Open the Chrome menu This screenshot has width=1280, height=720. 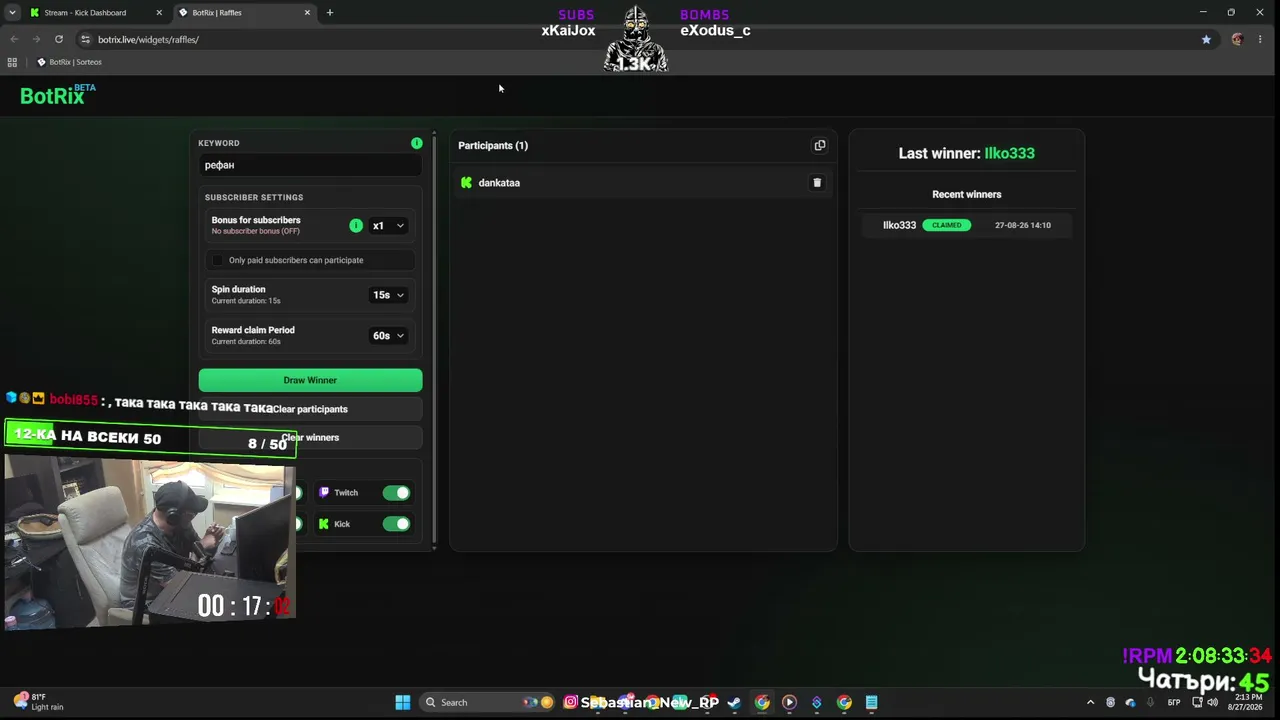tap(1262, 39)
